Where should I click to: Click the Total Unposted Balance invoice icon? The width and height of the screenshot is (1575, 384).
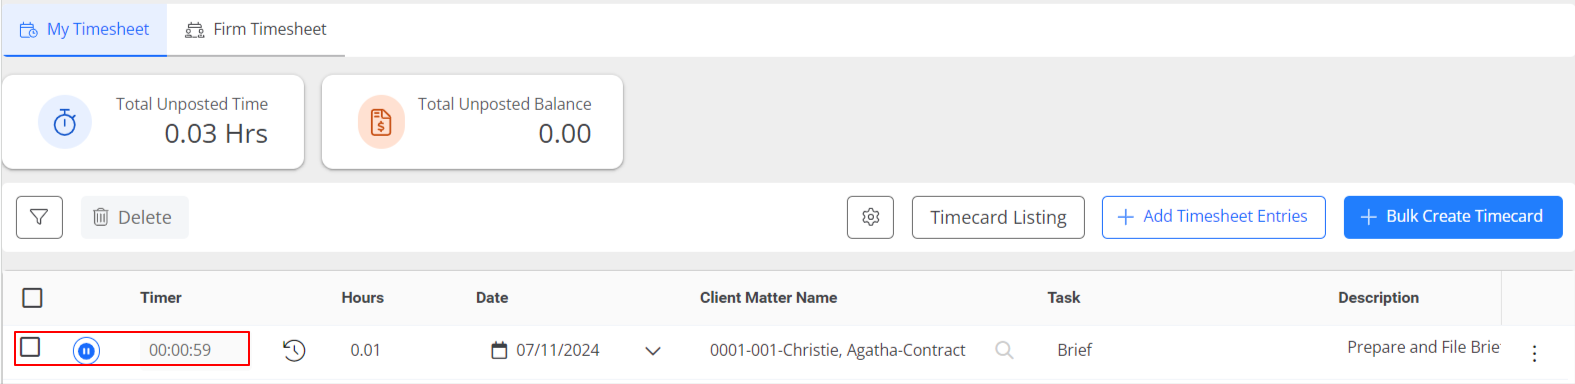pyautogui.click(x=381, y=122)
